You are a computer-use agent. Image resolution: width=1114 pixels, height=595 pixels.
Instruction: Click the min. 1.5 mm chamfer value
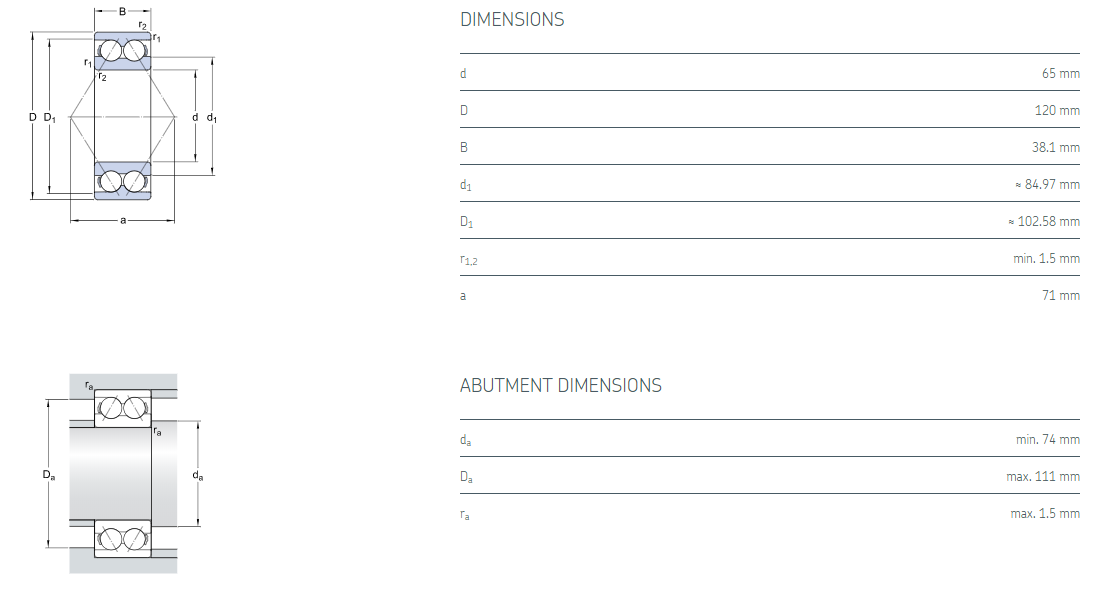coord(1046,258)
